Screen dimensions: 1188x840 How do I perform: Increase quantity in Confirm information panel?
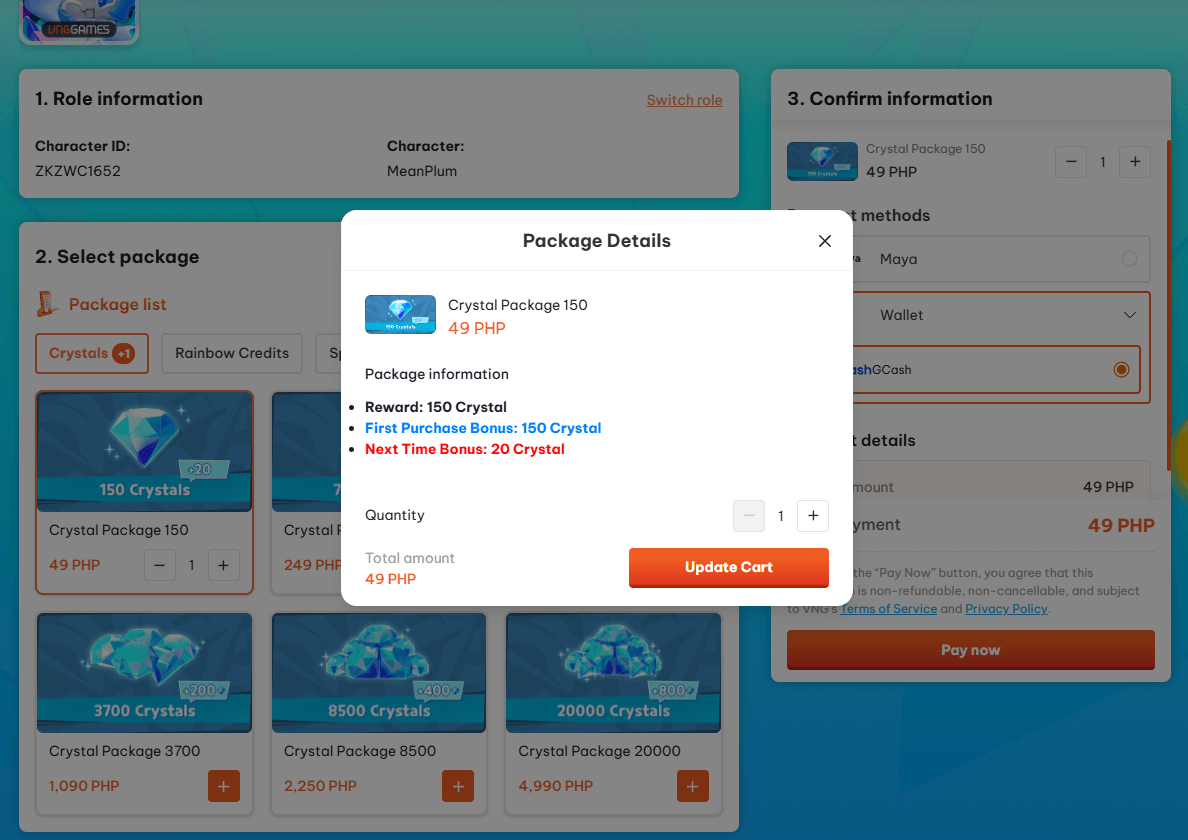pos(1134,161)
